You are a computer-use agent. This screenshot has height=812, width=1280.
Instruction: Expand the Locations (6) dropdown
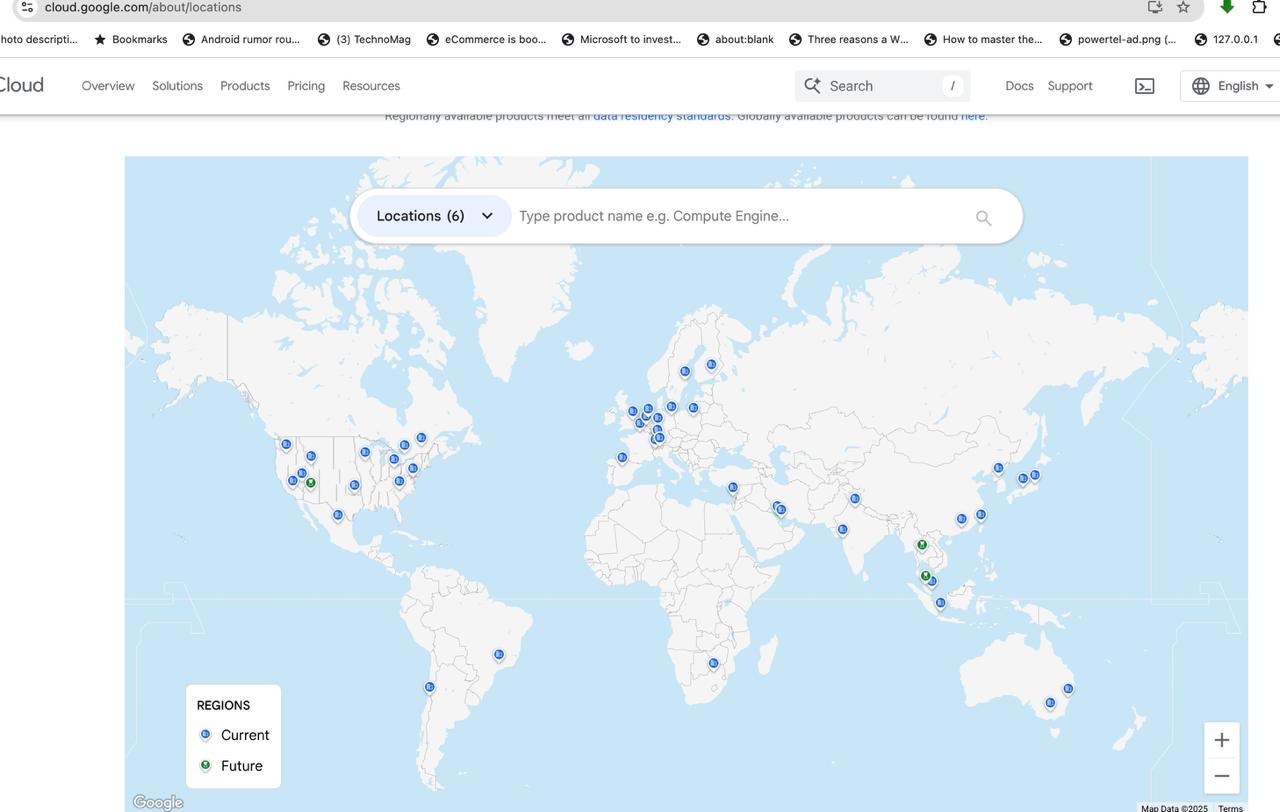tap(434, 216)
